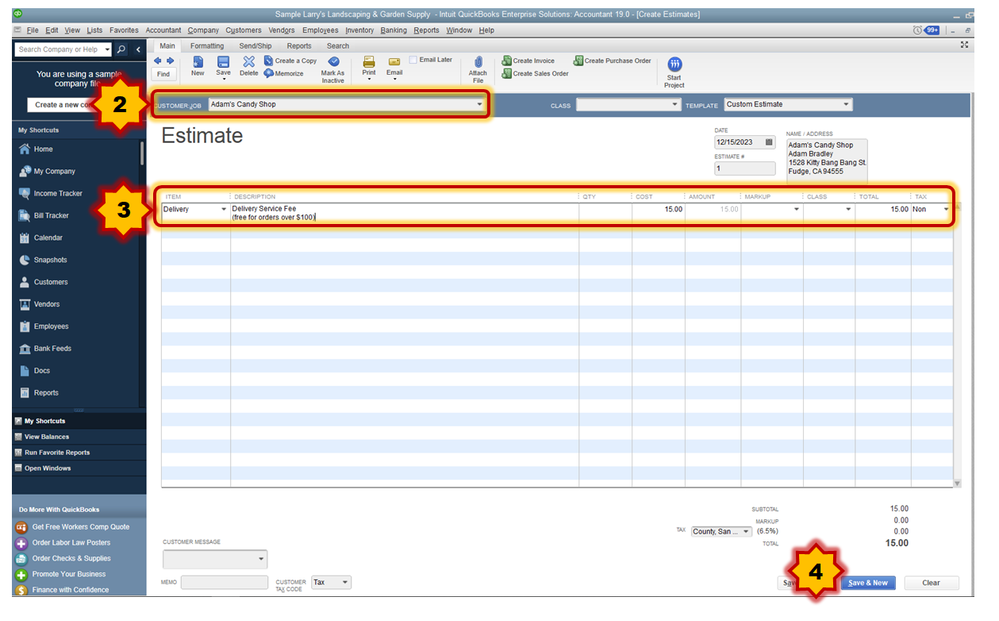Image resolution: width=999 pixels, height=621 pixels.
Task: Open the search scope dropdown arrow
Action: [x=107, y=49]
